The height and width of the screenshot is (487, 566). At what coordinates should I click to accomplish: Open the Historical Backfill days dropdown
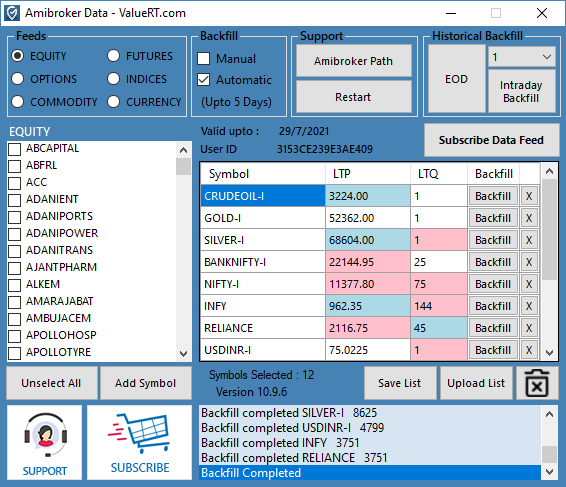pyautogui.click(x=522, y=57)
